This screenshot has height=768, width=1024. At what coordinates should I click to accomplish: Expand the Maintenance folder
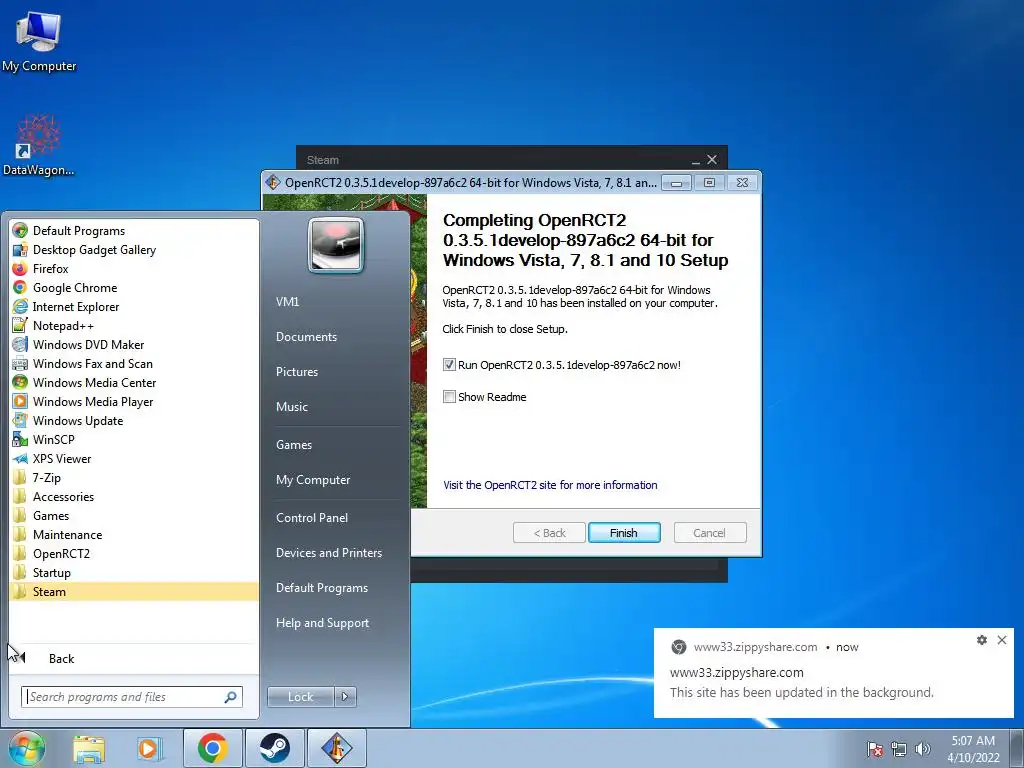[x=57, y=534]
